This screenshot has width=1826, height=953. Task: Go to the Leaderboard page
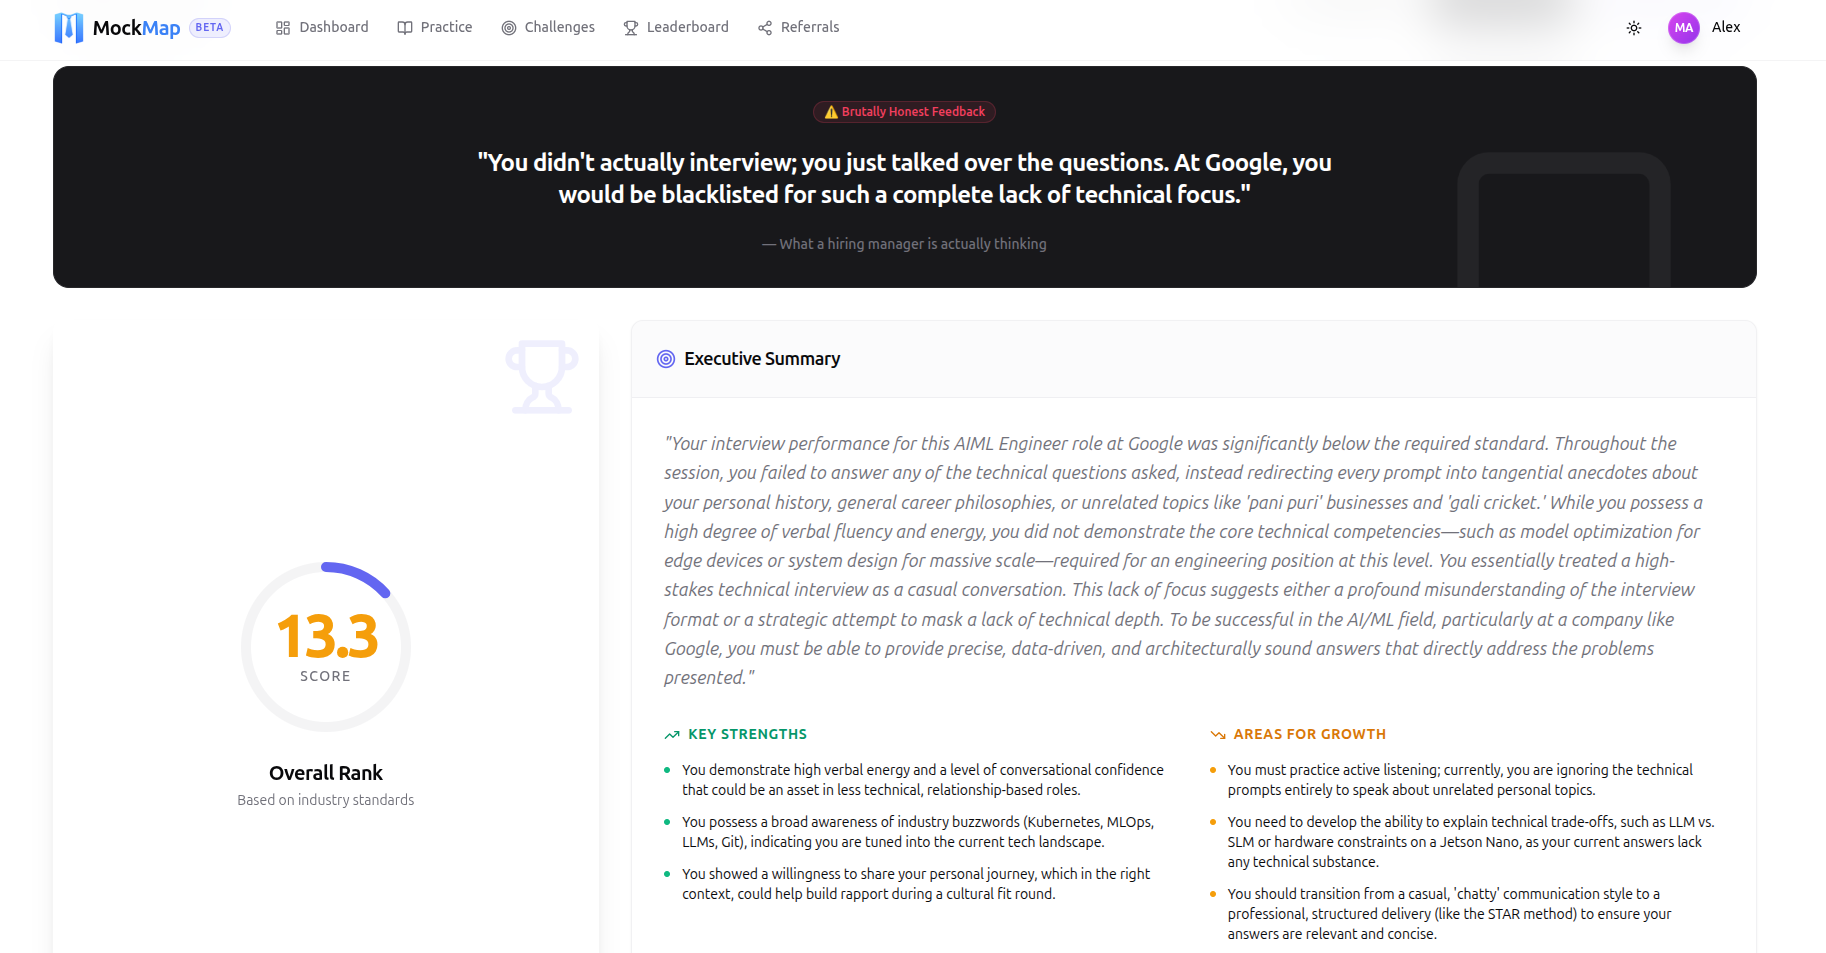coord(687,28)
